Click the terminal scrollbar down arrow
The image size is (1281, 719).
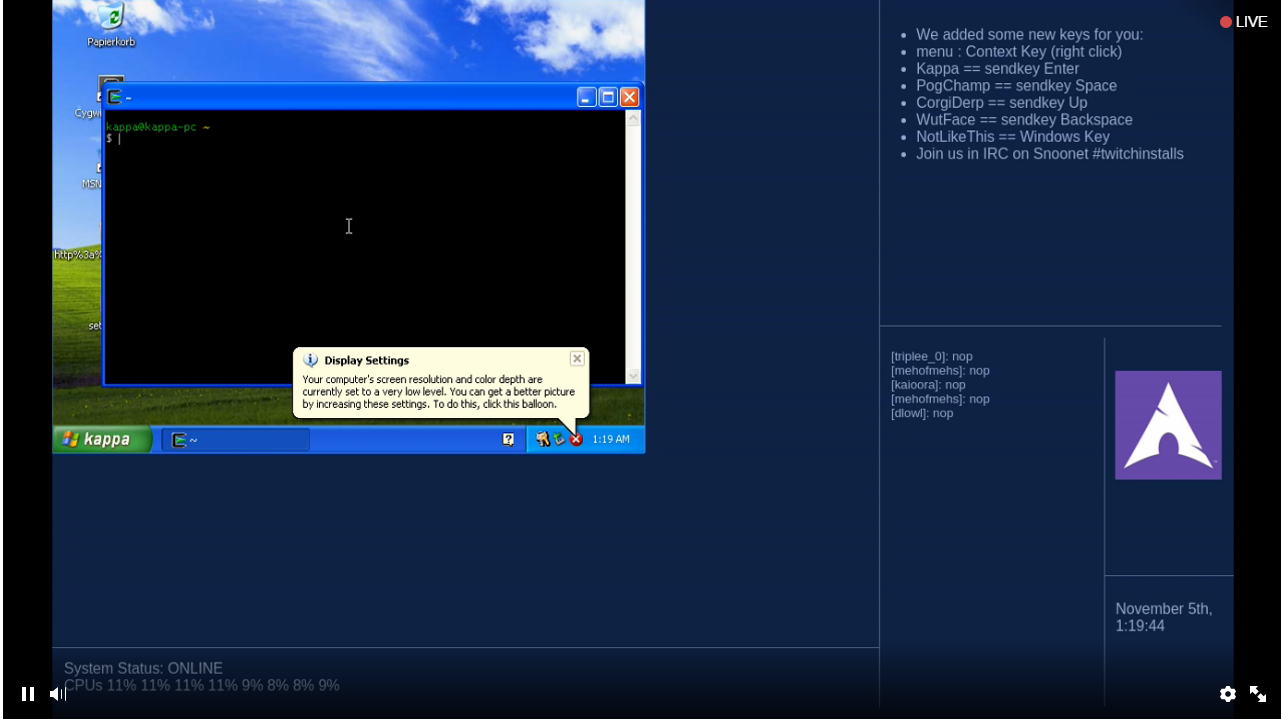point(633,374)
